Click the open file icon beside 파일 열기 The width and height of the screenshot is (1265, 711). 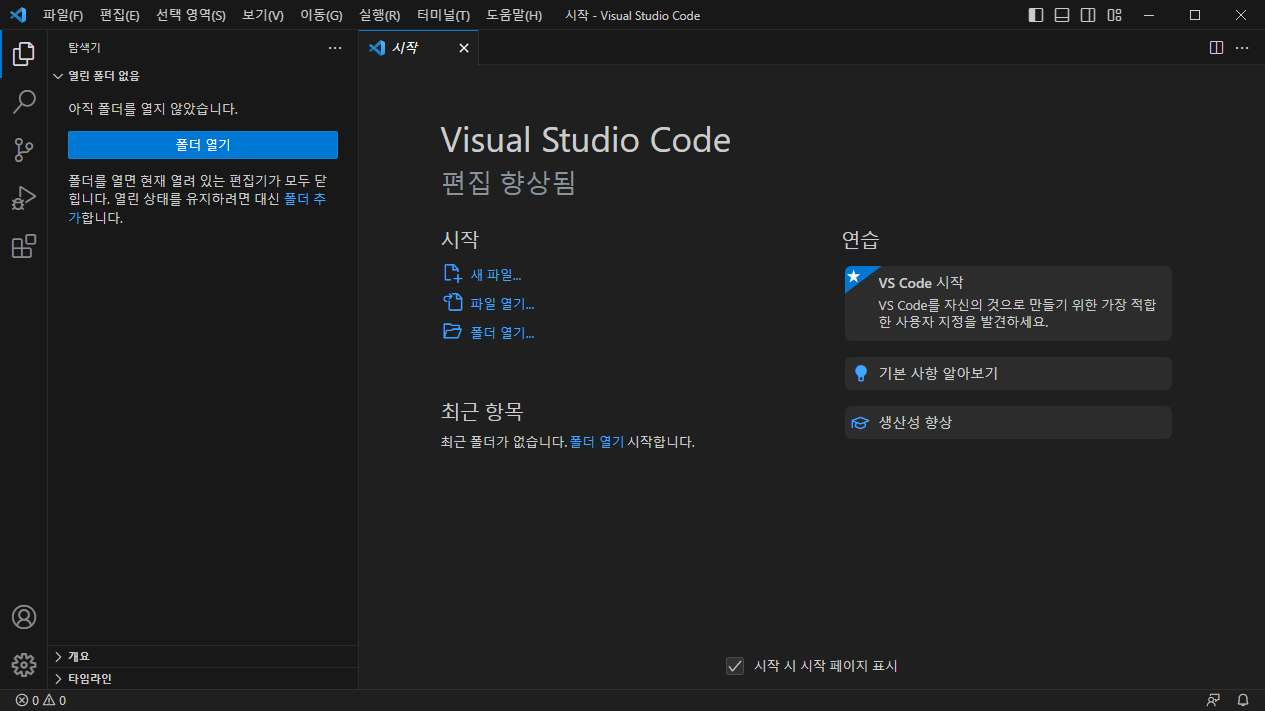coord(452,303)
